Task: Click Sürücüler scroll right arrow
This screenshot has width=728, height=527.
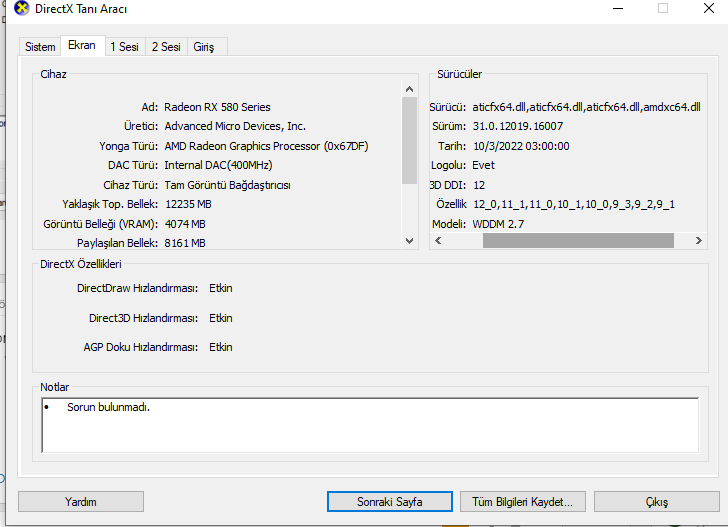Action: (698, 241)
